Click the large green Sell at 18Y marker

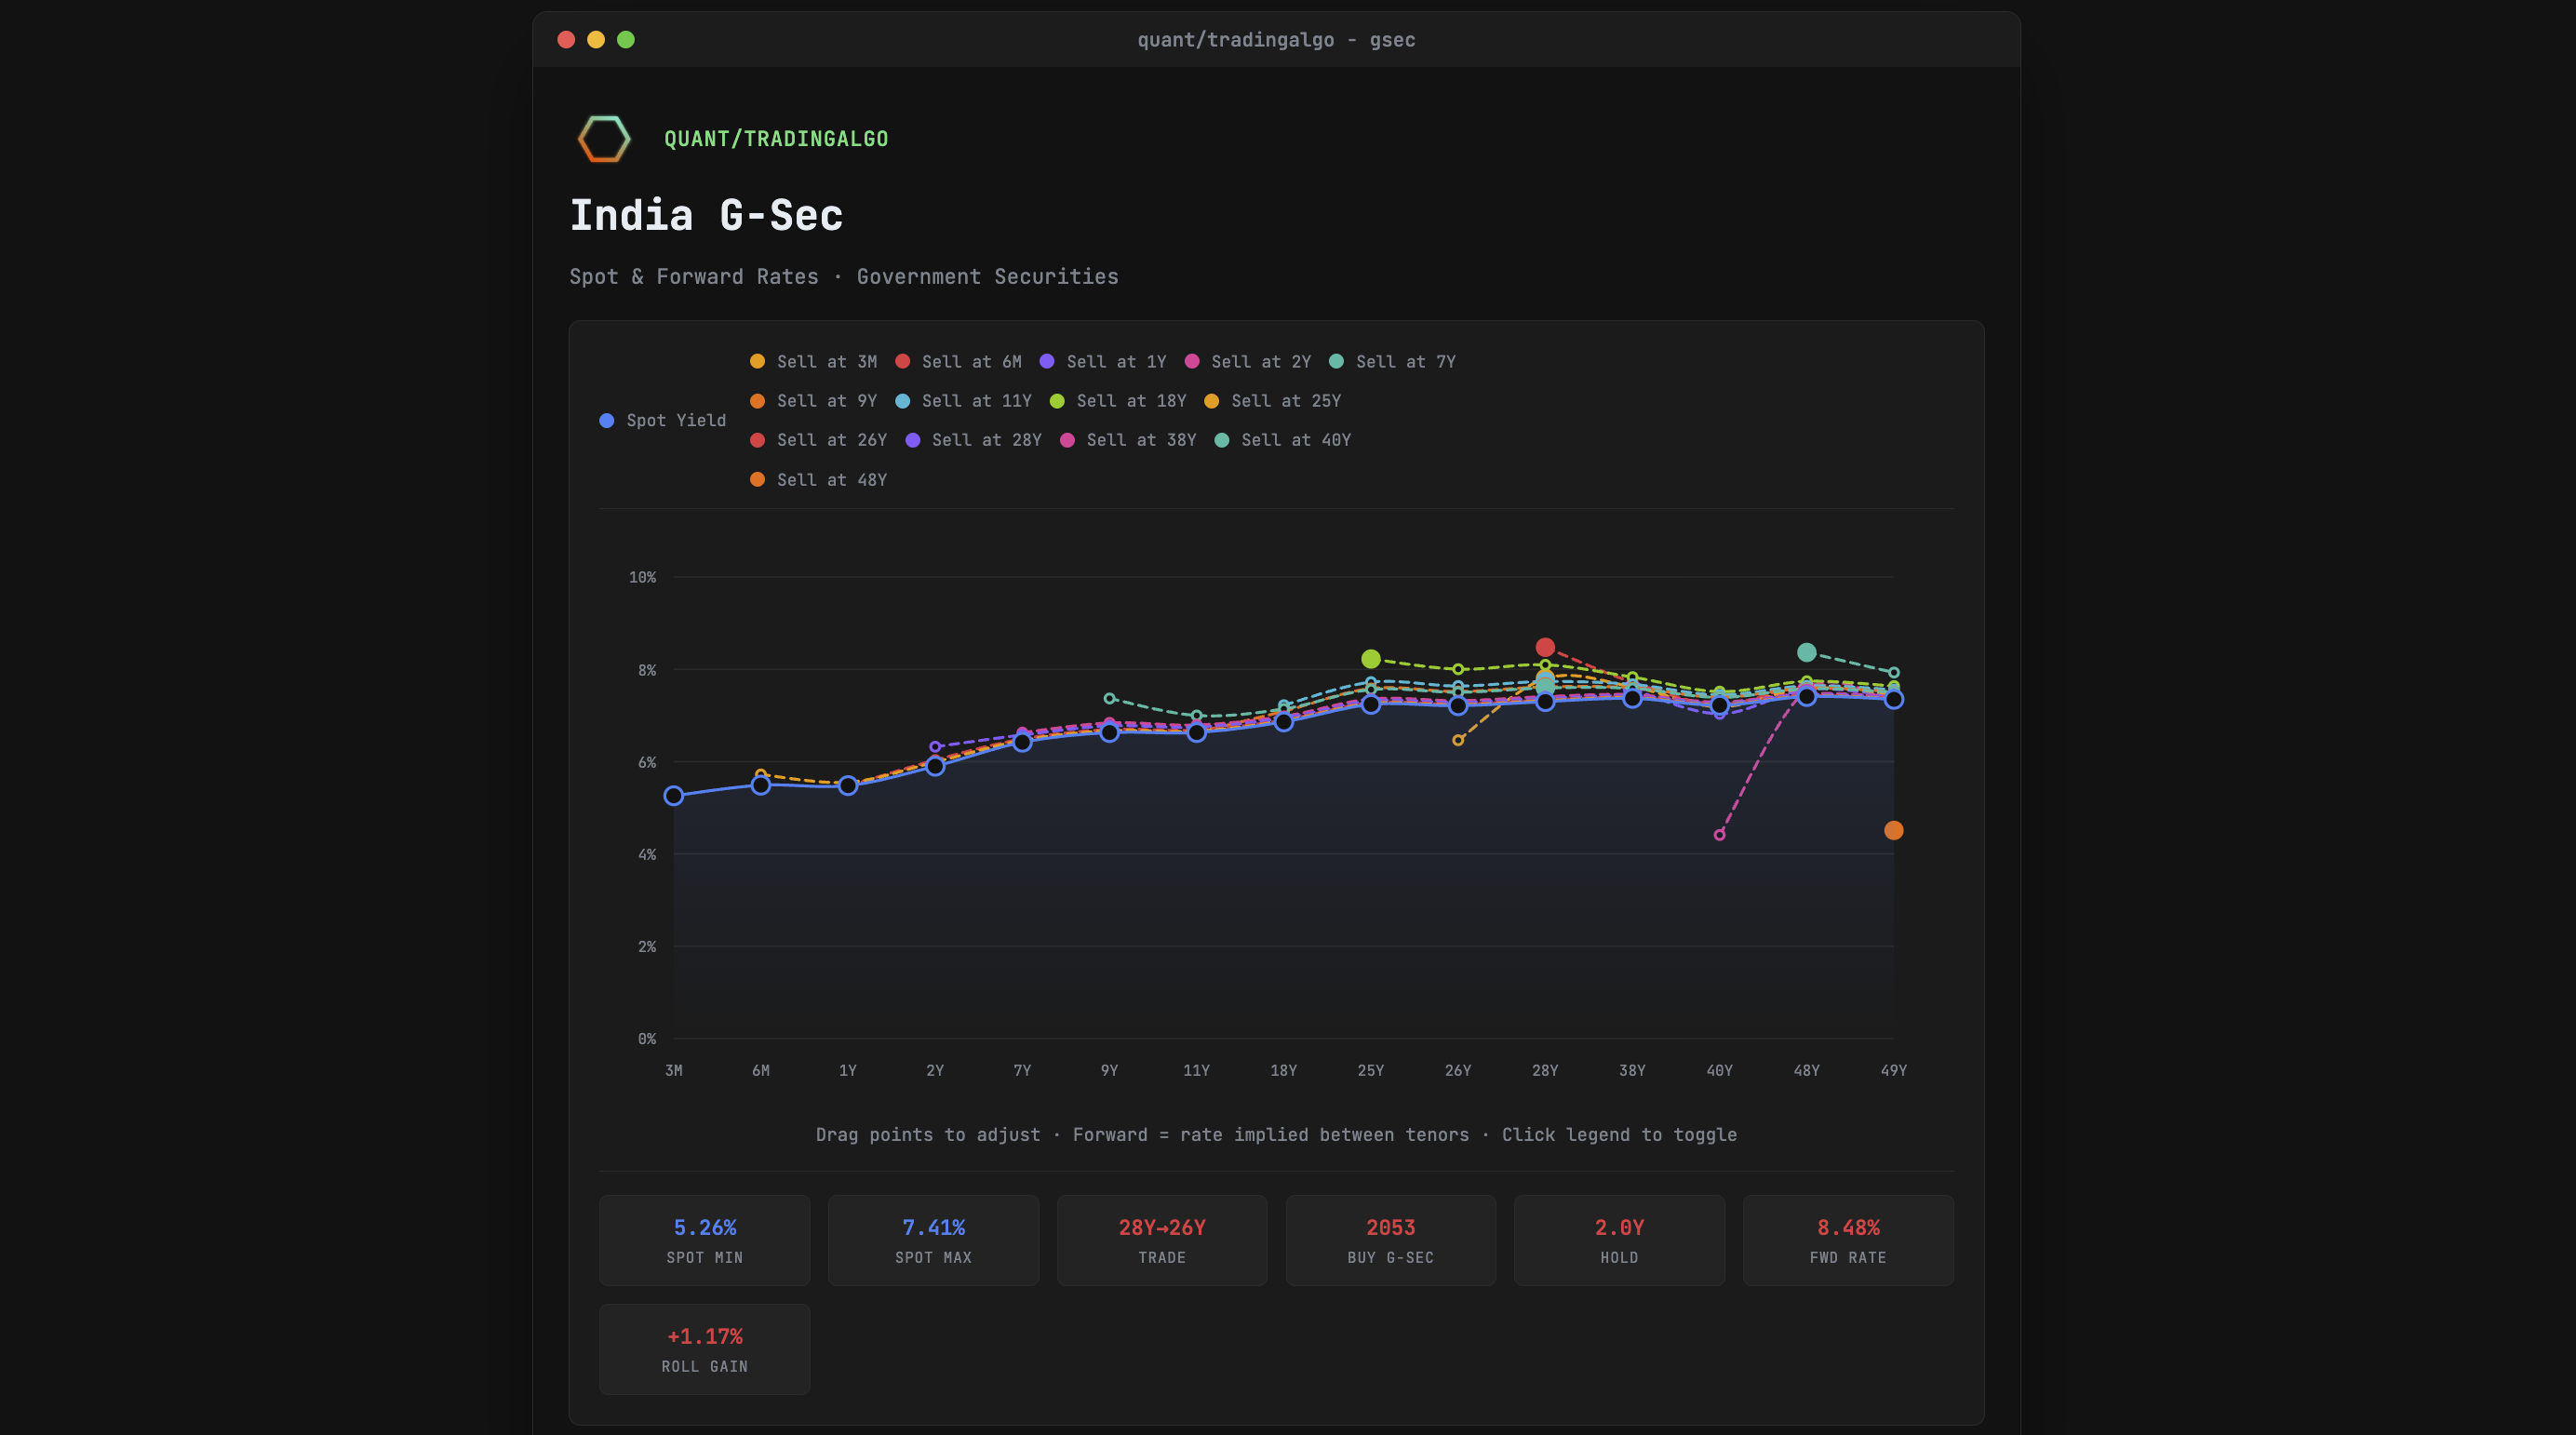pyautogui.click(x=1371, y=659)
